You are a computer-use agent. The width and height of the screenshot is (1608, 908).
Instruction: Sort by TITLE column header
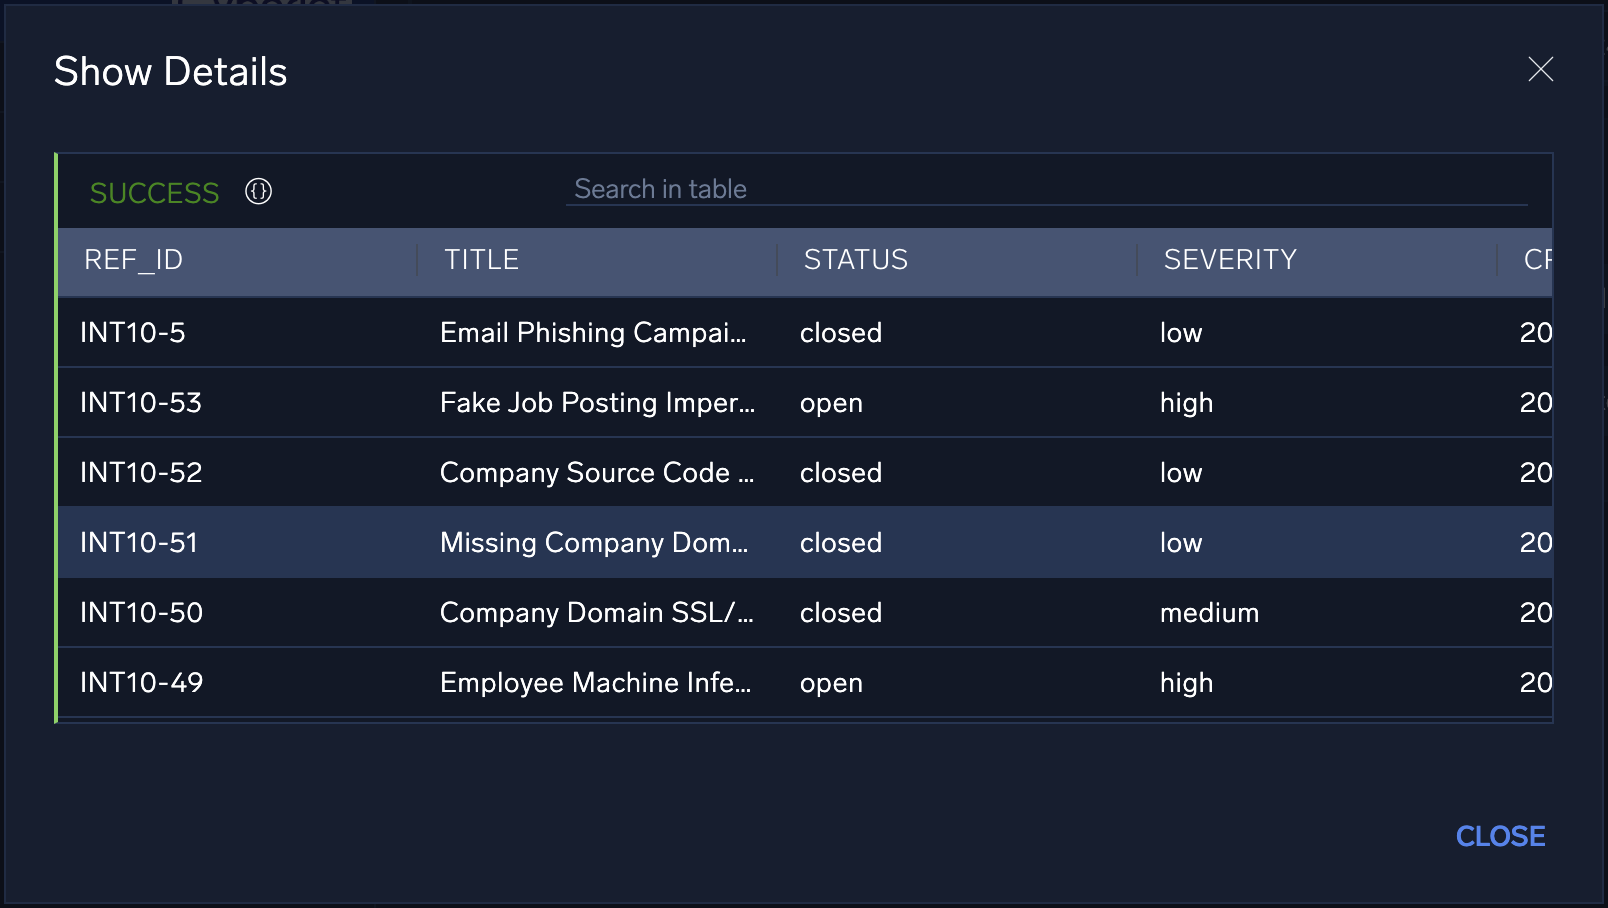tap(482, 260)
